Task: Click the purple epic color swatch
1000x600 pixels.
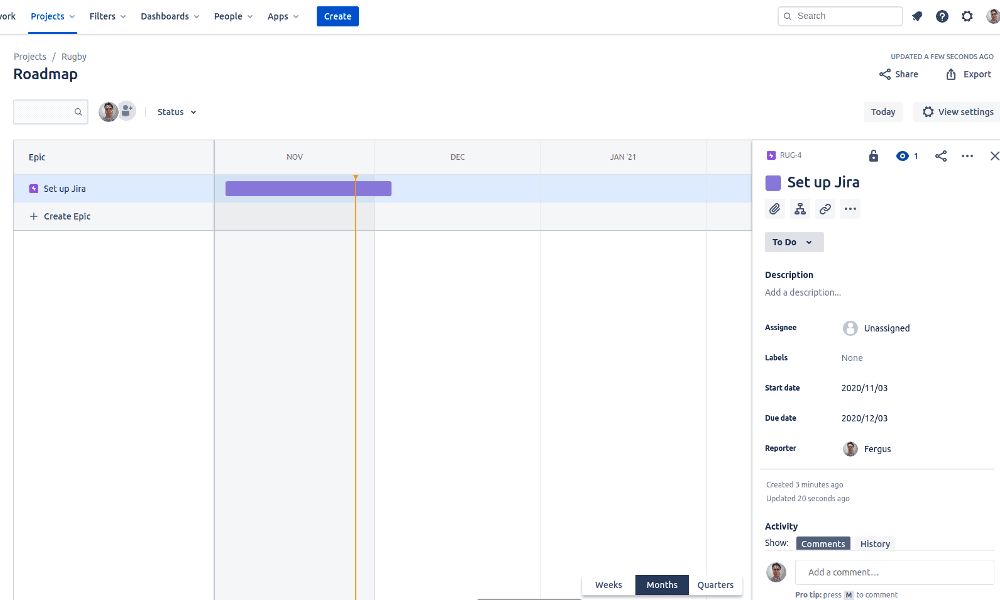Action: [x=773, y=183]
